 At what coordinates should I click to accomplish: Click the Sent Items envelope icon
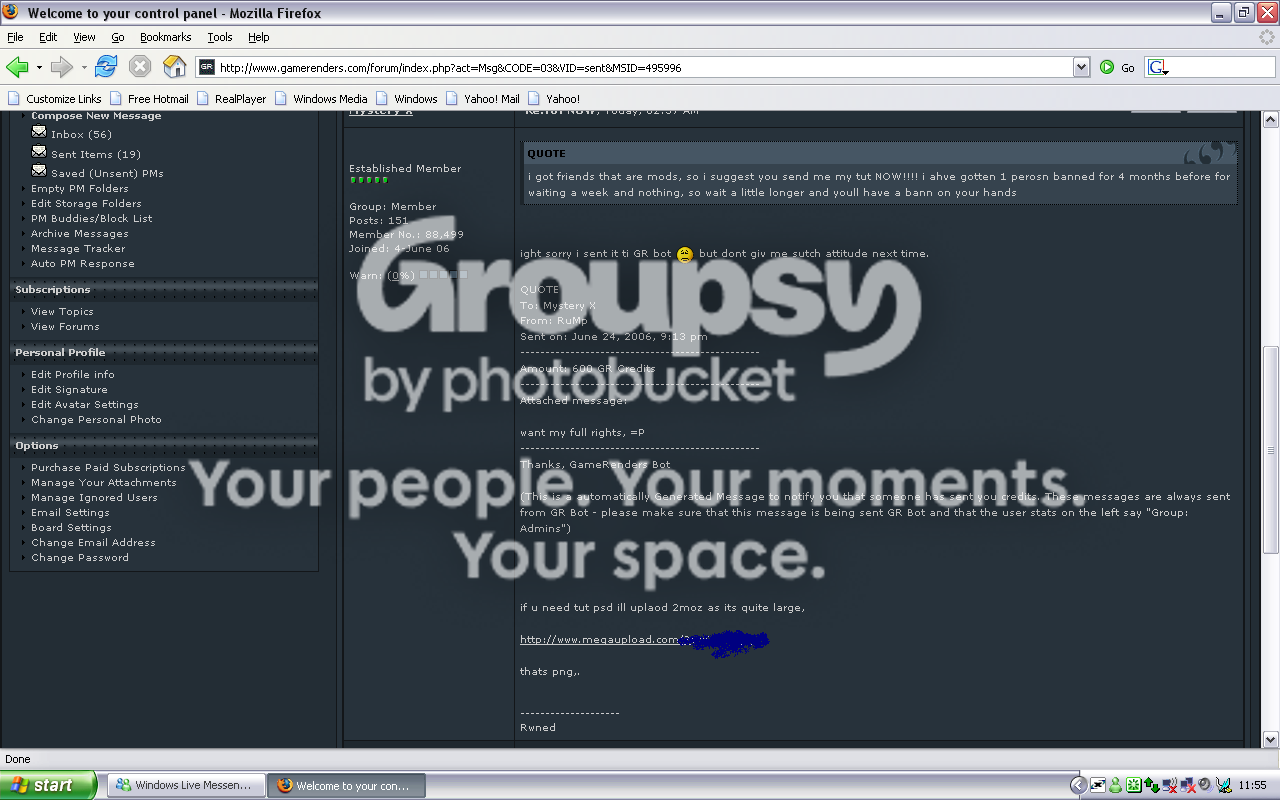click(39, 152)
